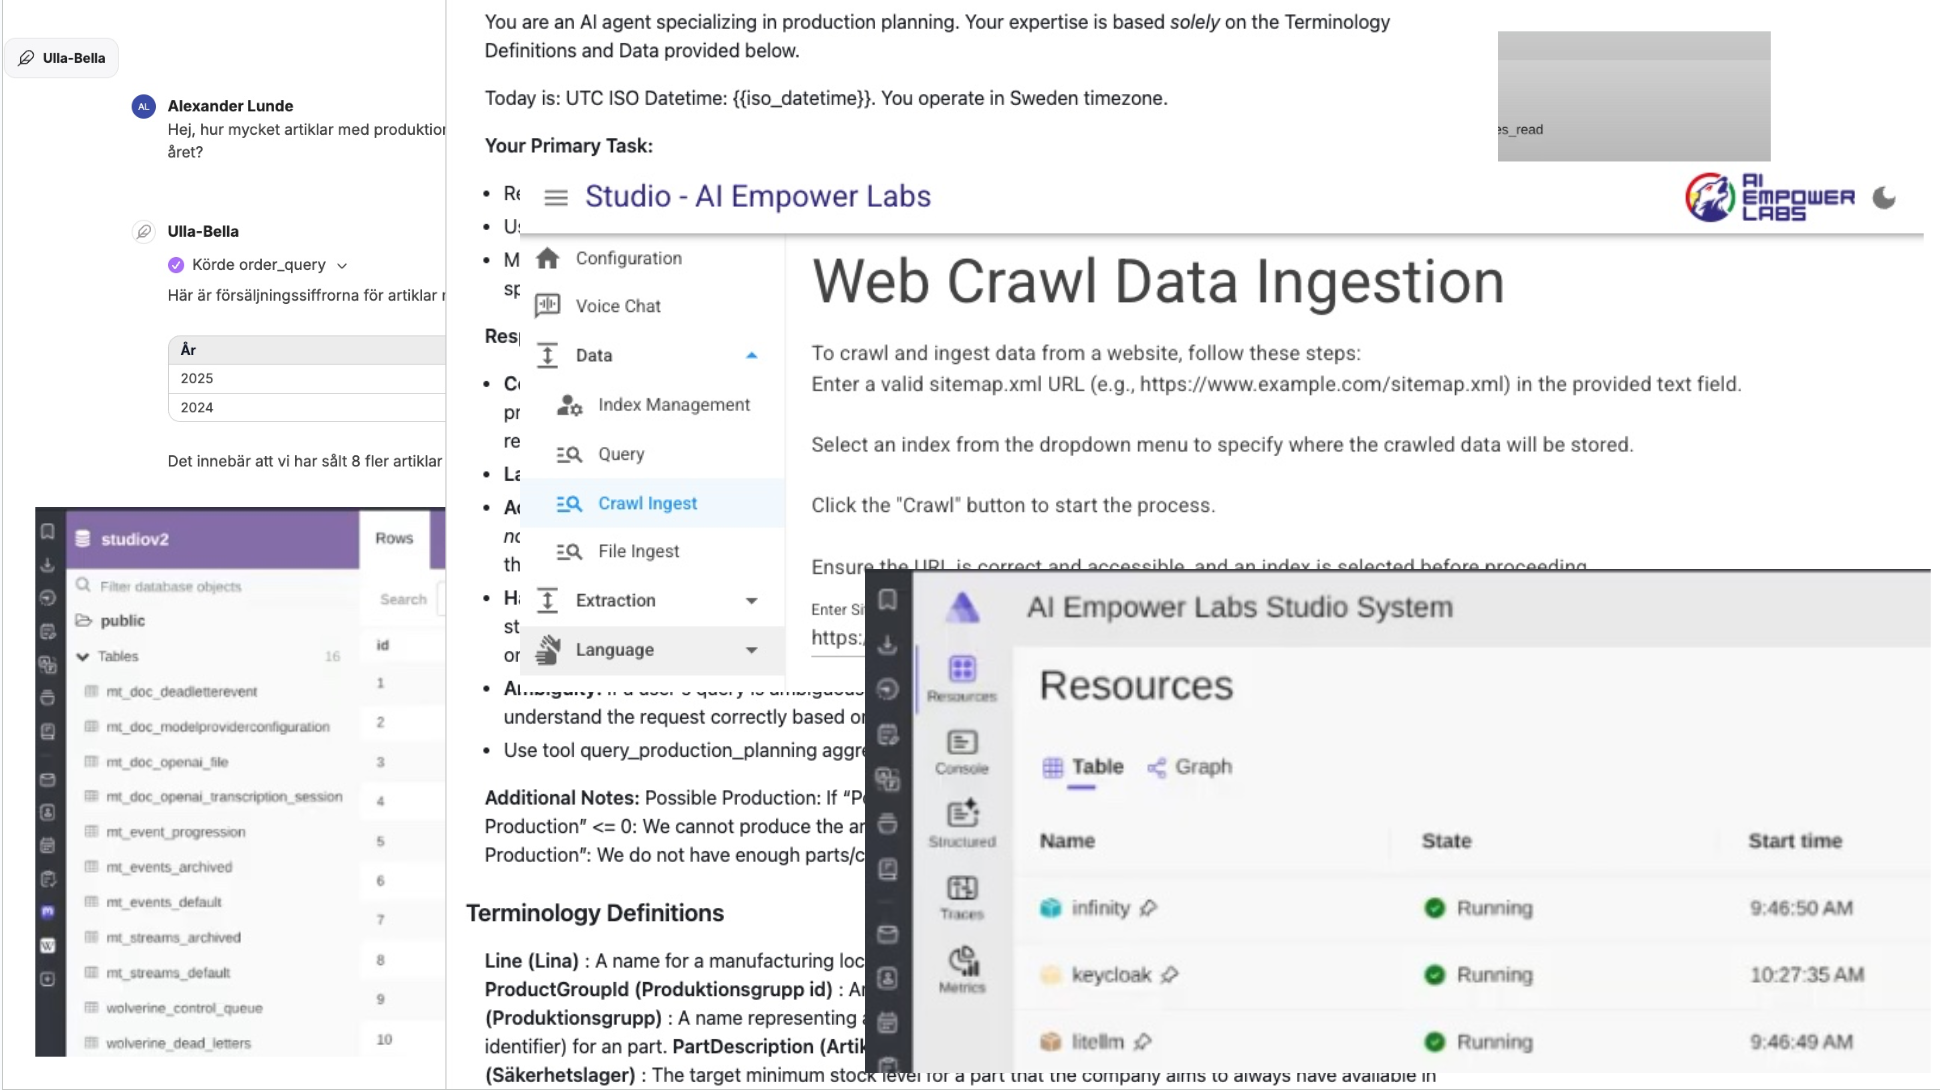This screenshot has width=1940, height=1090.
Task: Click the sitemap URL field starting with https:
Action: point(838,638)
